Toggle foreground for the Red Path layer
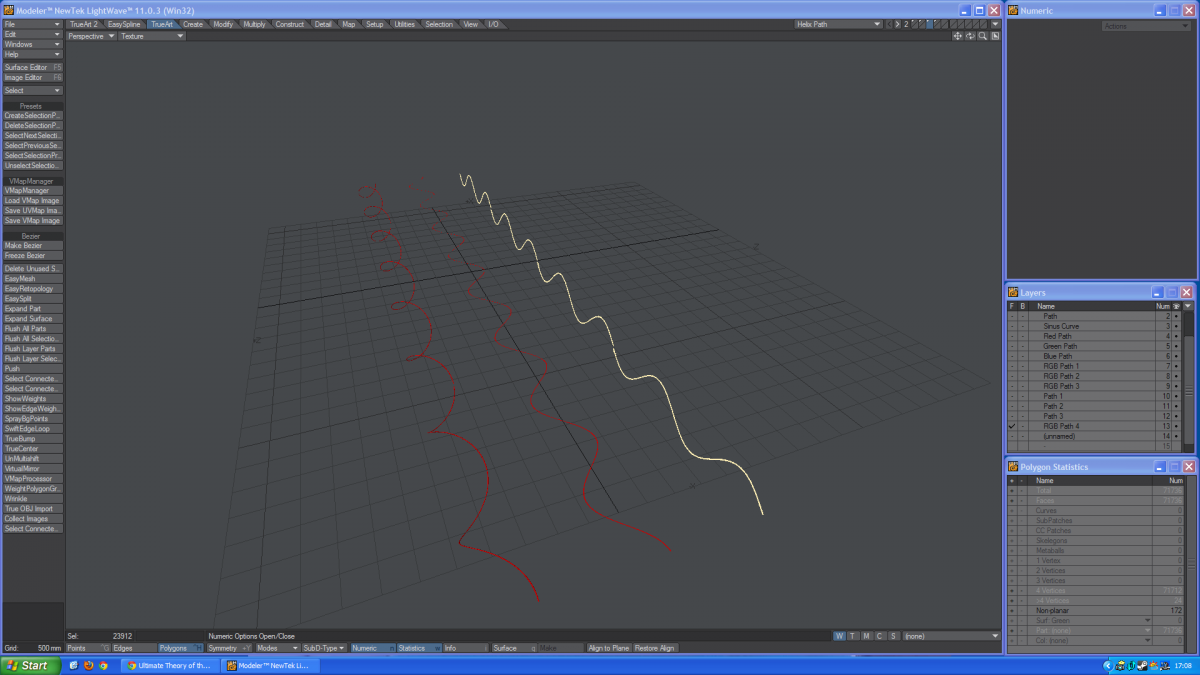1200x675 pixels. tap(1012, 336)
